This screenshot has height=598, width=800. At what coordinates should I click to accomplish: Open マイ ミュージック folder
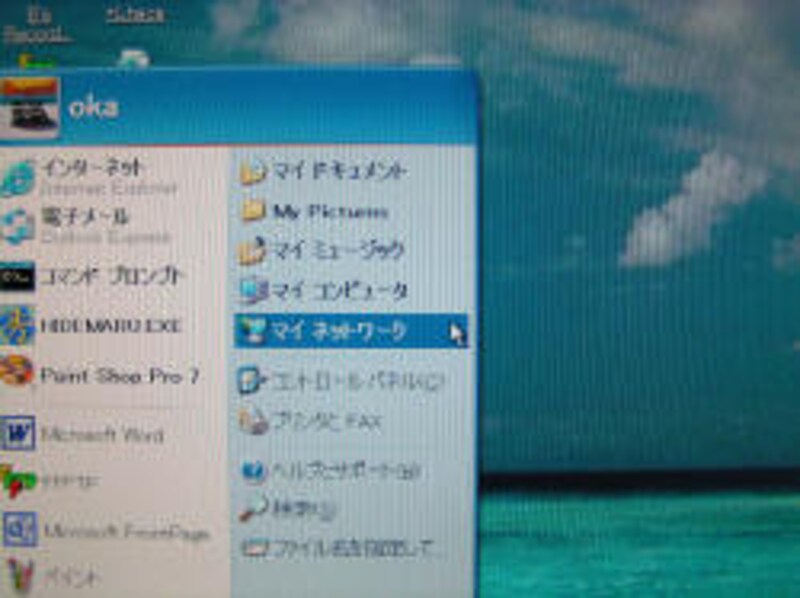pyautogui.click(x=321, y=250)
